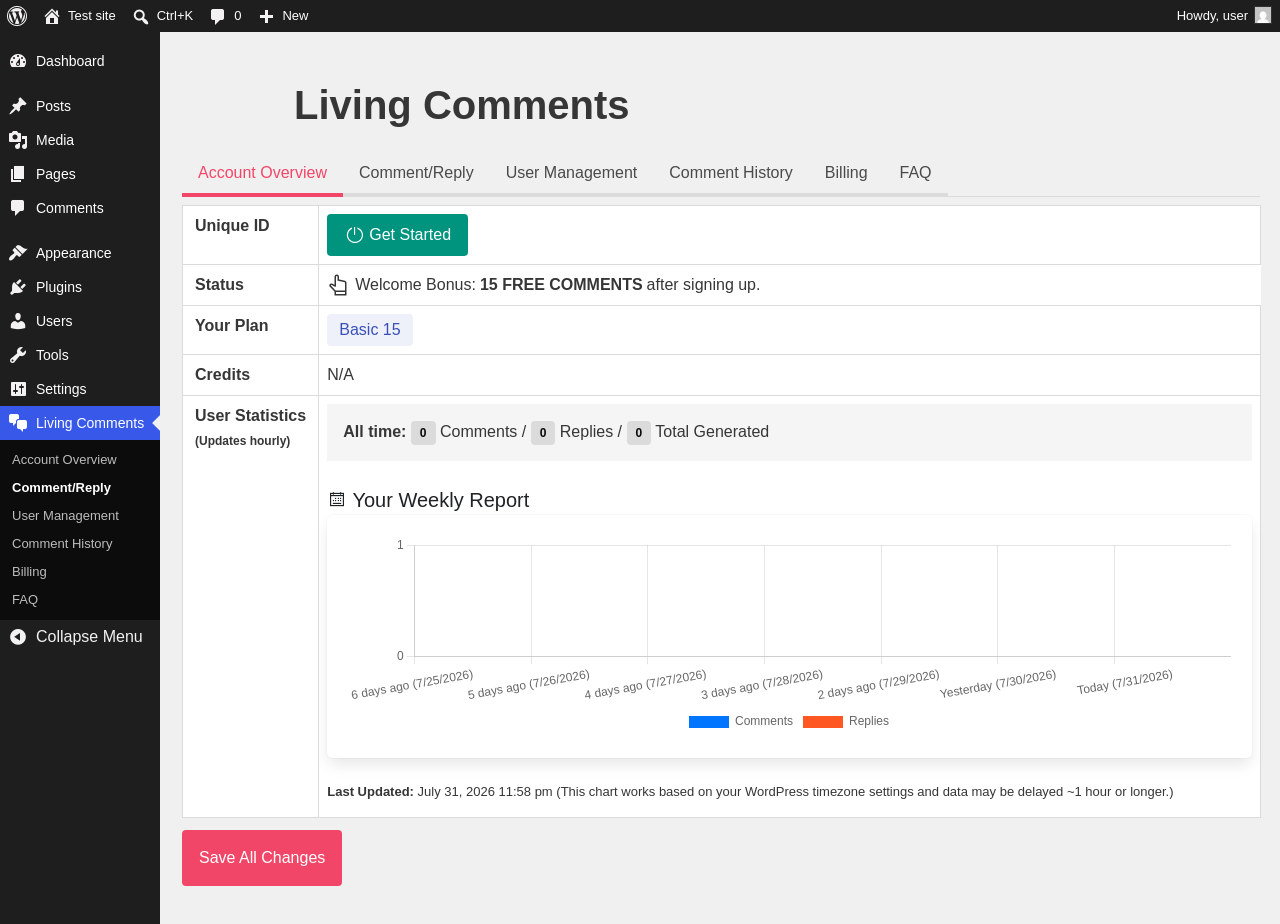The height and width of the screenshot is (924, 1280).
Task: Click the Last Updated timestamp text
Action: coord(750,792)
